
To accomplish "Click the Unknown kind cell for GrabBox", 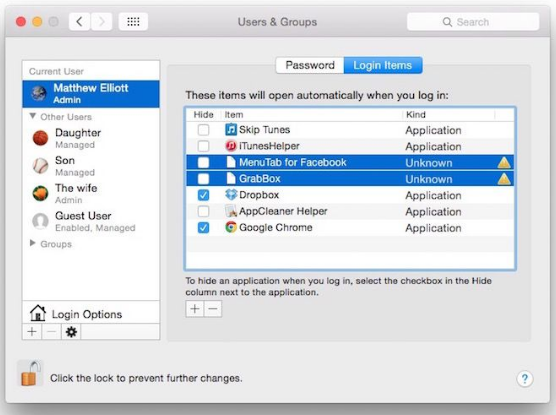I will tap(429, 179).
